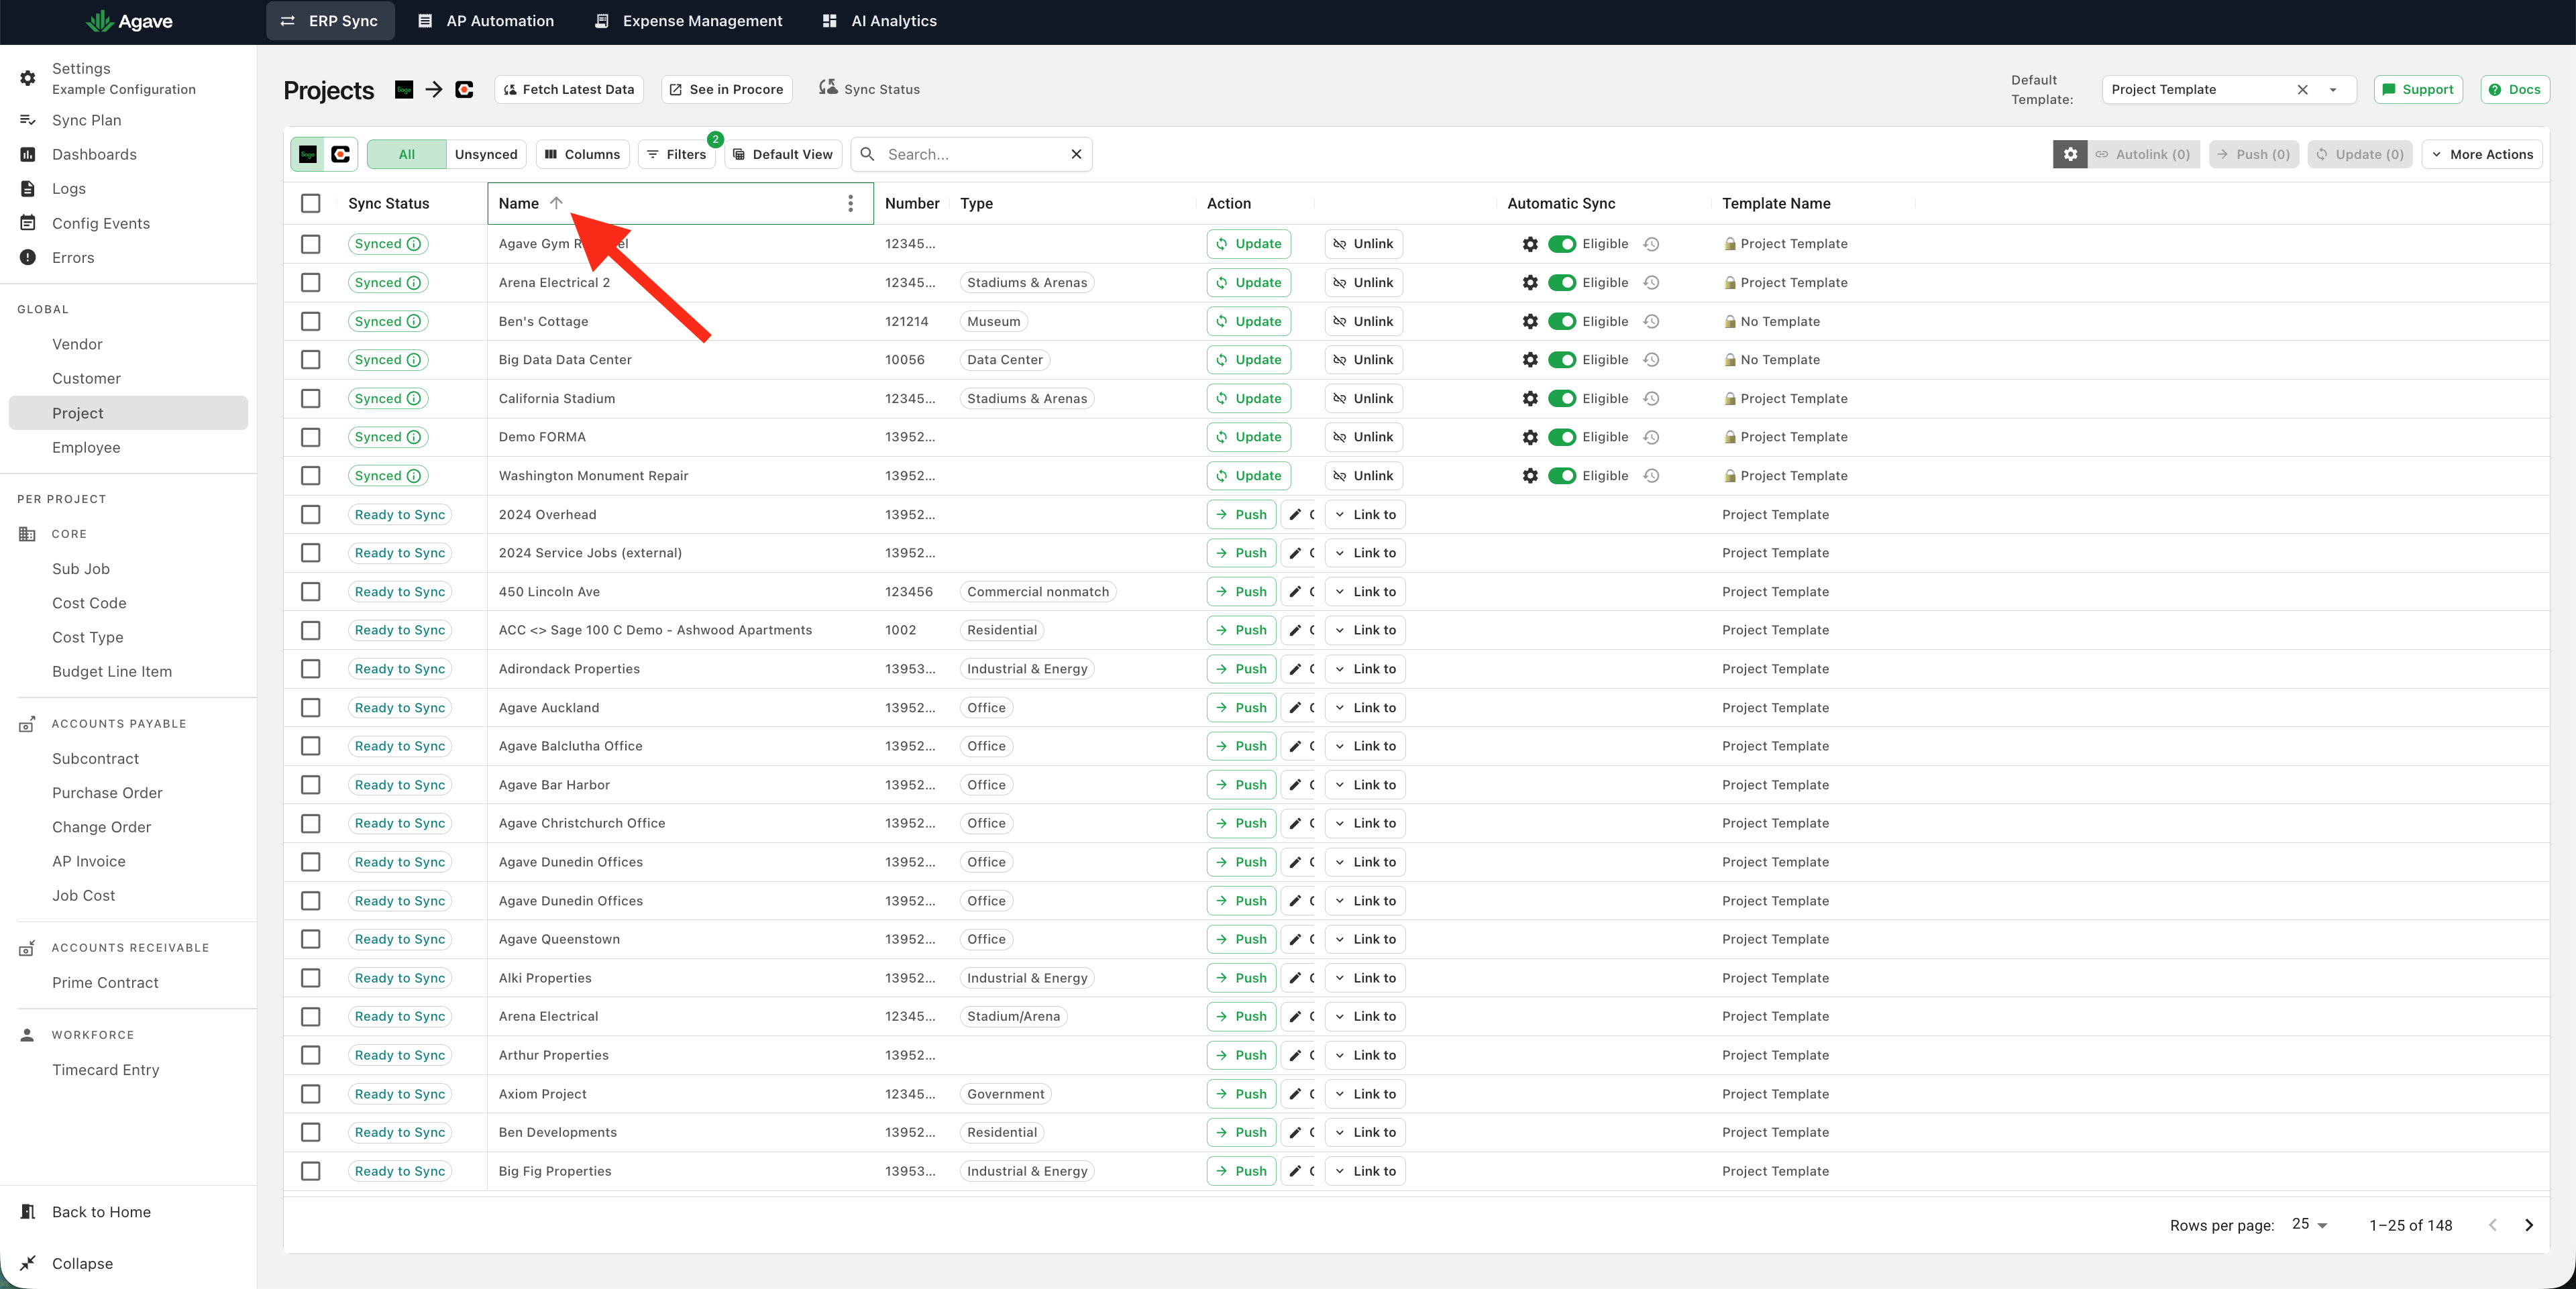
Task: Tick the select-all header checkbox
Action: pyautogui.click(x=311, y=203)
